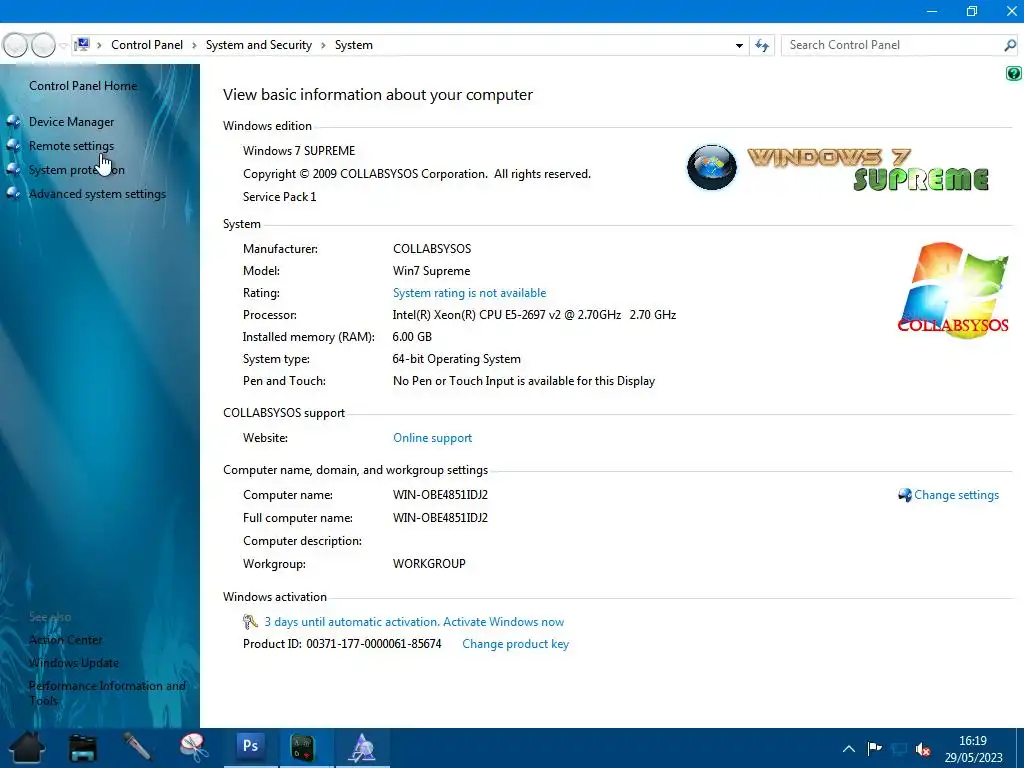1024x768 pixels.
Task: Click the shield icon beside Advanced system settings
Action: pyautogui.click(x=14, y=194)
